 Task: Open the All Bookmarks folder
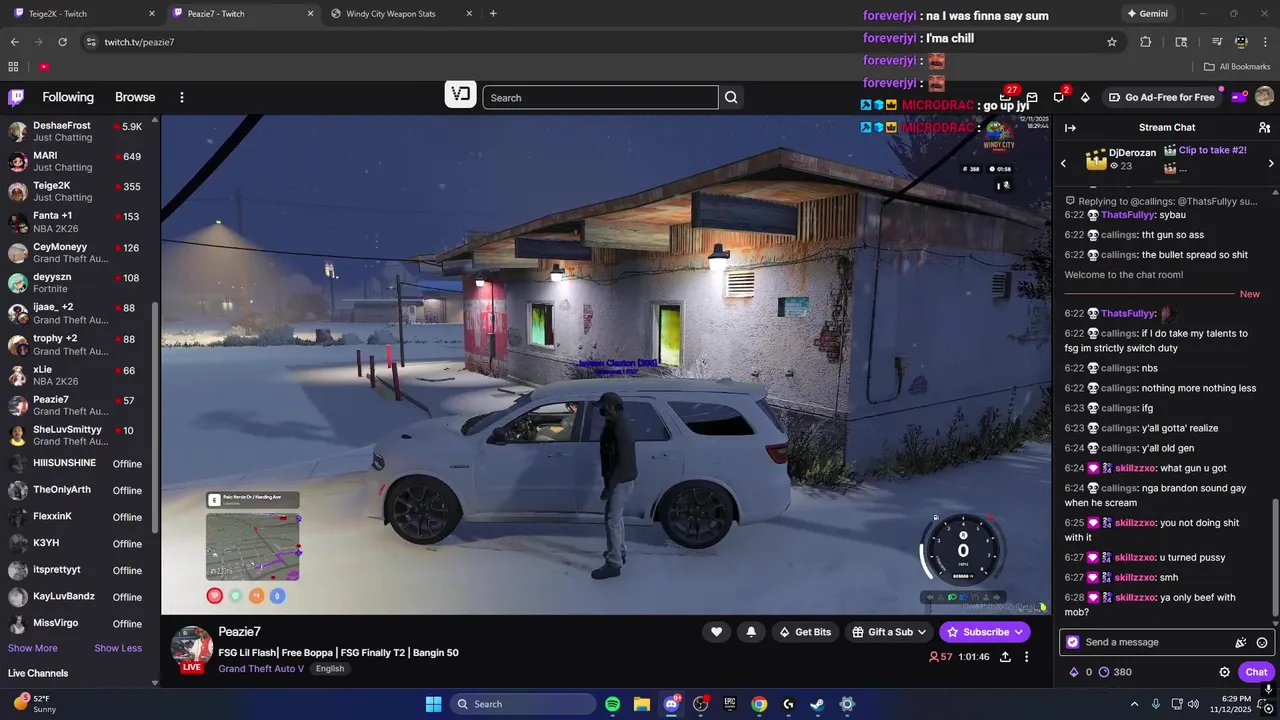point(1237,67)
